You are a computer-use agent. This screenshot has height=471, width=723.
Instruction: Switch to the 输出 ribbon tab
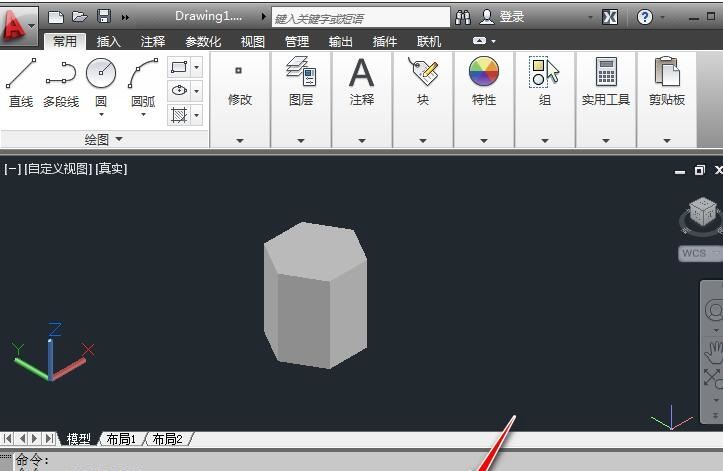pos(341,42)
